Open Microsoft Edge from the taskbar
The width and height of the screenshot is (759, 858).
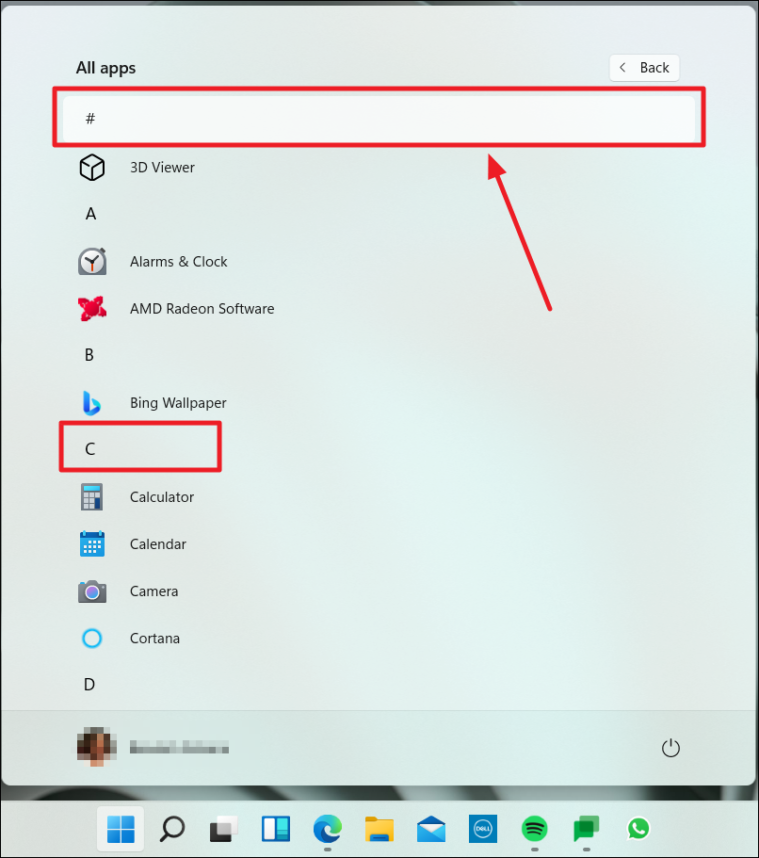pos(327,828)
